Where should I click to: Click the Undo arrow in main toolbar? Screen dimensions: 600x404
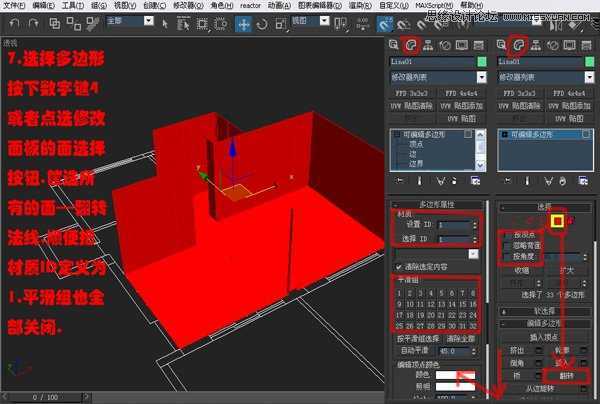tap(15, 24)
